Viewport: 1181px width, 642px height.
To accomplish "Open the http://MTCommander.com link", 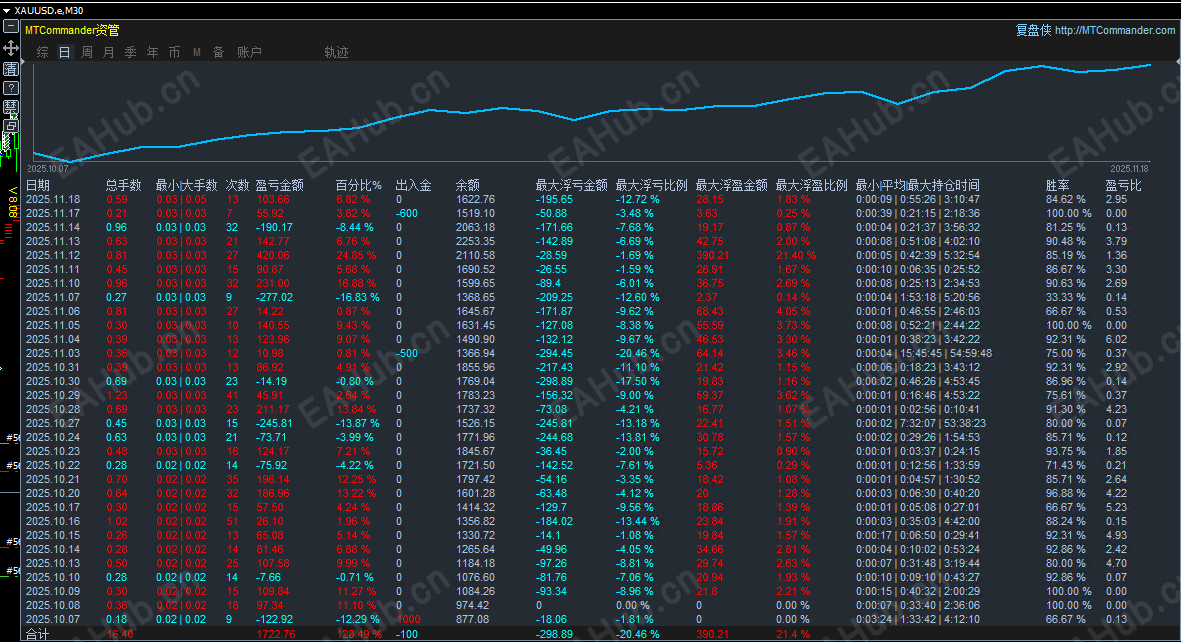I will (x=1115, y=30).
